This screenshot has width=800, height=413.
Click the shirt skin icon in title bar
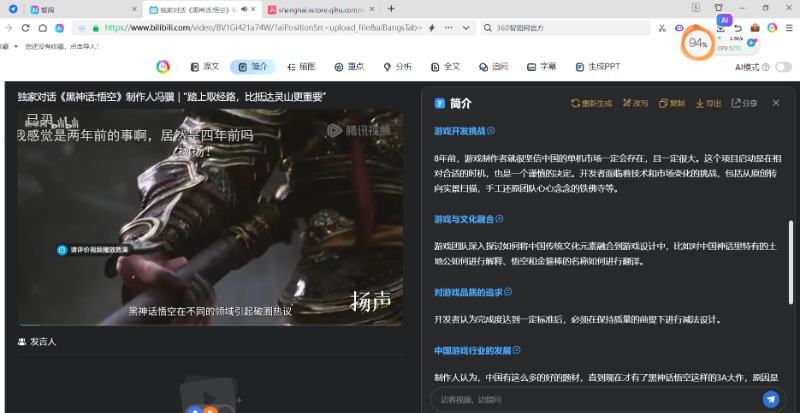[x=718, y=8]
